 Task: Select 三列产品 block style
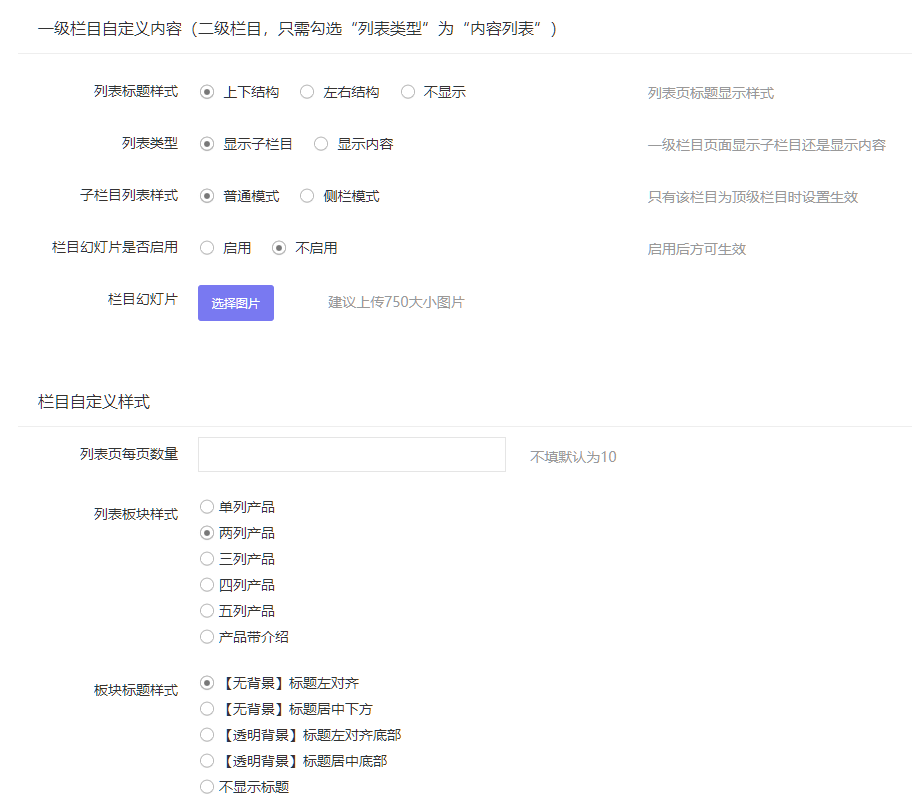[207, 559]
